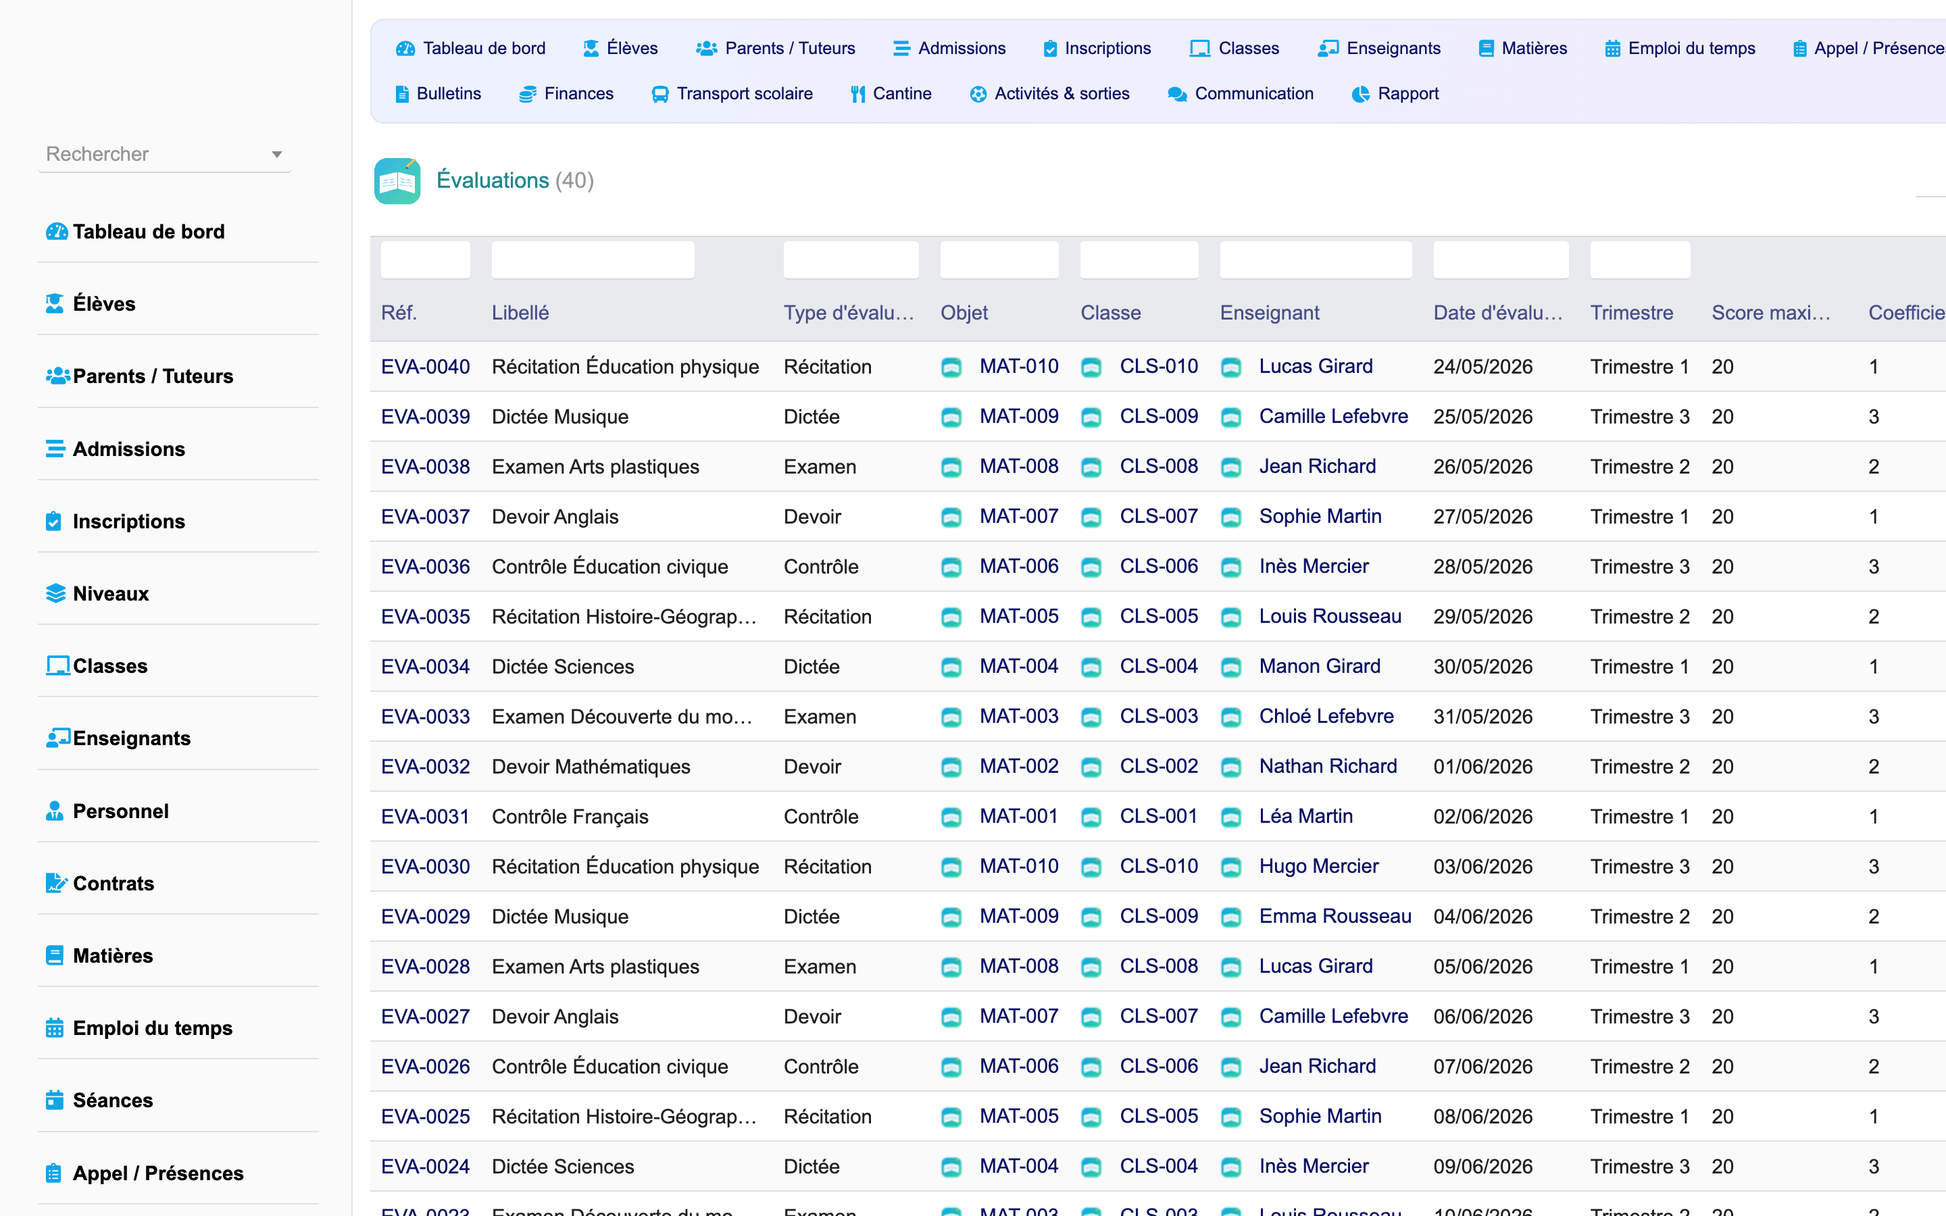1946x1216 pixels.
Task: Open the Rapport tab
Action: [1395, 94]
